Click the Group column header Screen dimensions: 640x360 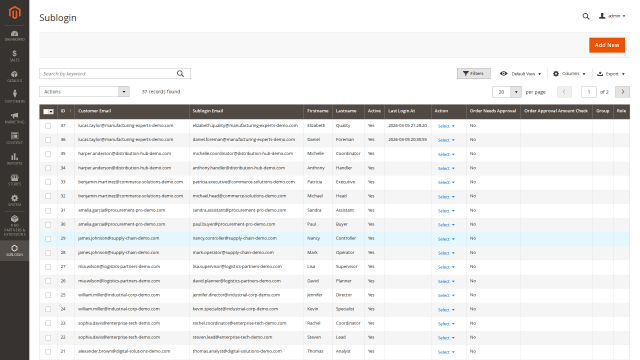pyautogui.click(x=602, y=111)
